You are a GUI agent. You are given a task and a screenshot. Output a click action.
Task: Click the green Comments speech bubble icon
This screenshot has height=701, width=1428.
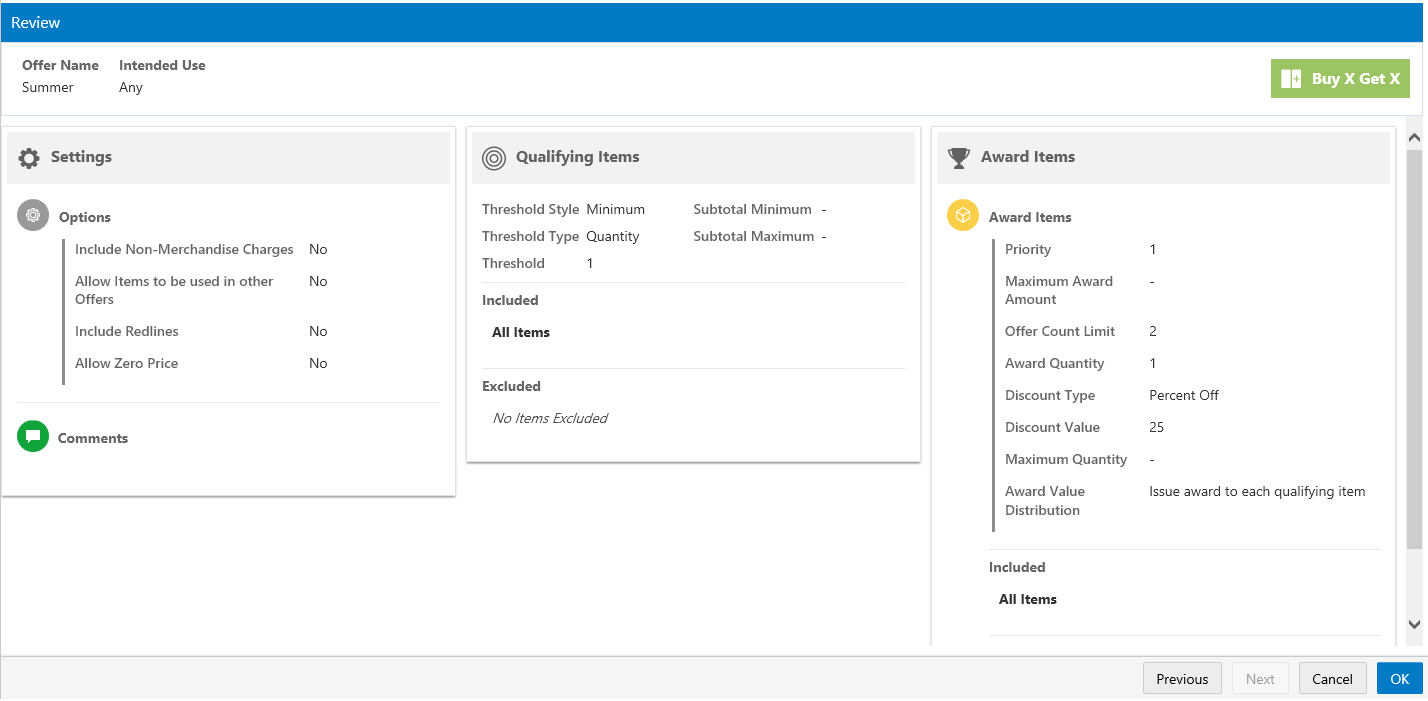[x=33, y=437]
